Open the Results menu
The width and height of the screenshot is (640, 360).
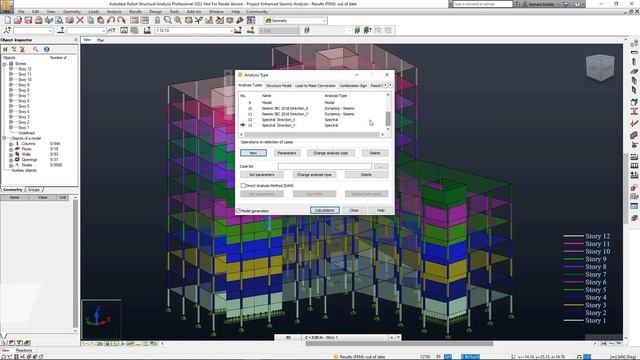135,12
